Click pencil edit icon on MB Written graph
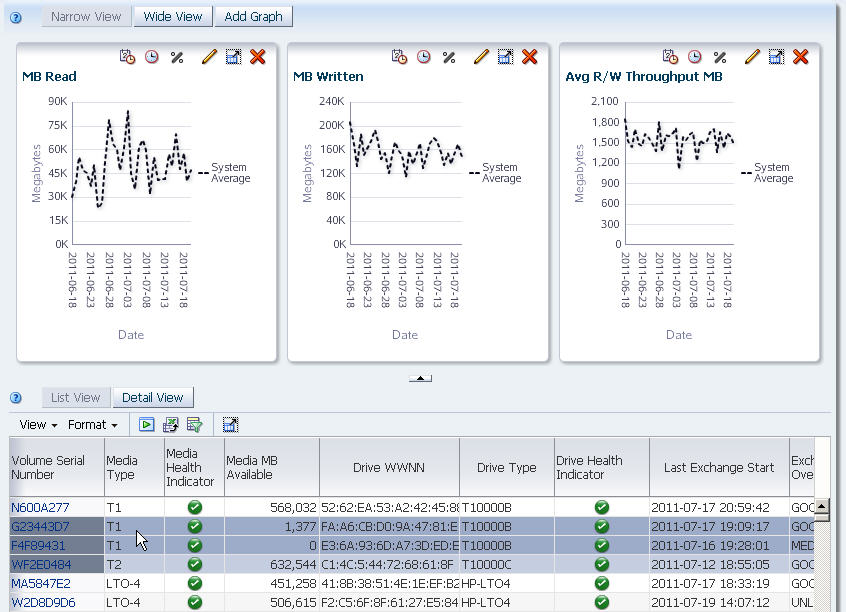 point(481,57)
